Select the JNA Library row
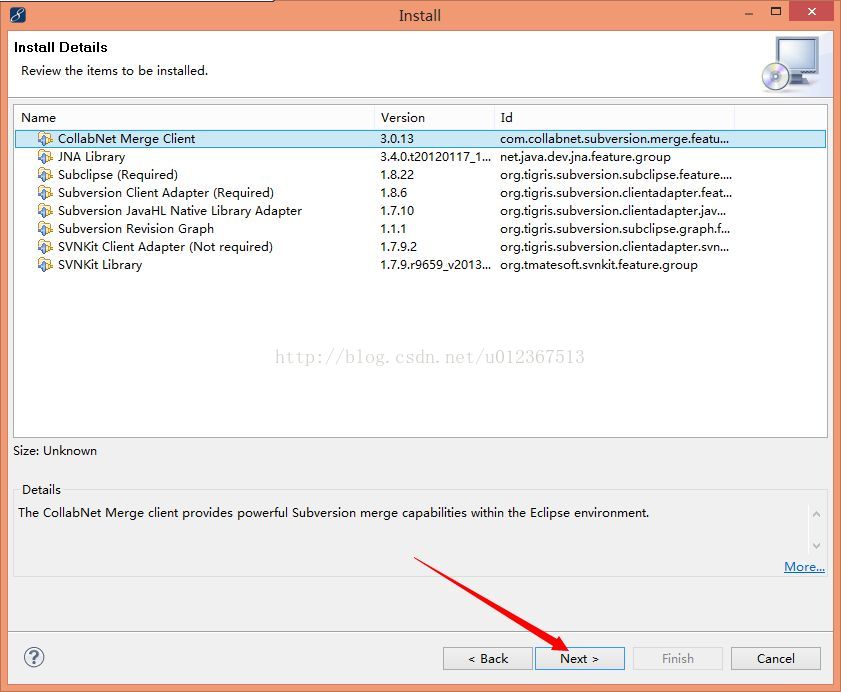This screenshot has width=841, height=692. coord(420,157)
